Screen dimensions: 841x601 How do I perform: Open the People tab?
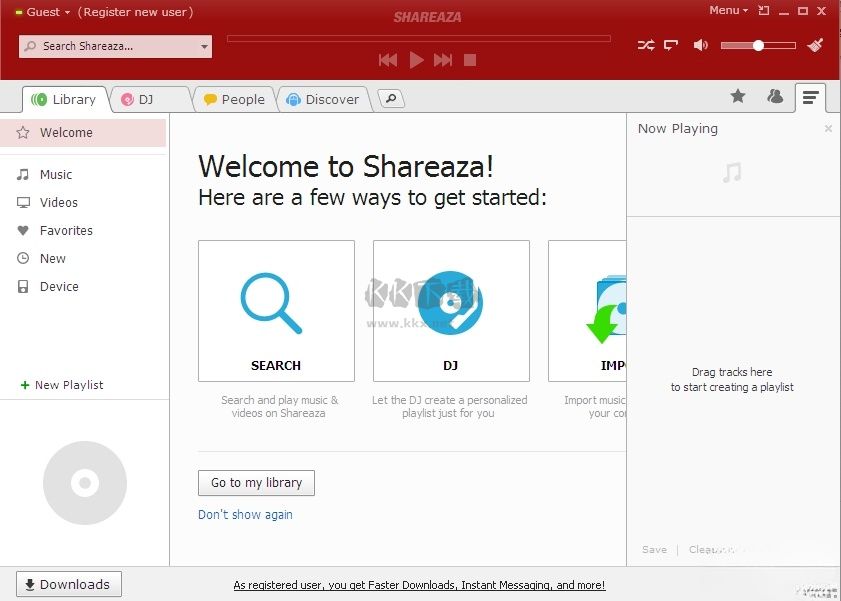(x=234, y=99)
